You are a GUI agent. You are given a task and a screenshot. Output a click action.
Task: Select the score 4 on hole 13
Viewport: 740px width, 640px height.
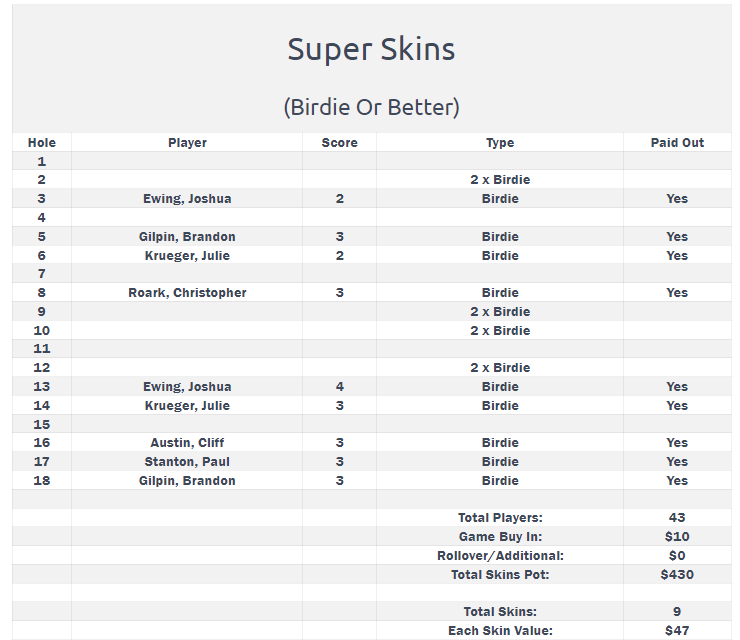[340, 387]
